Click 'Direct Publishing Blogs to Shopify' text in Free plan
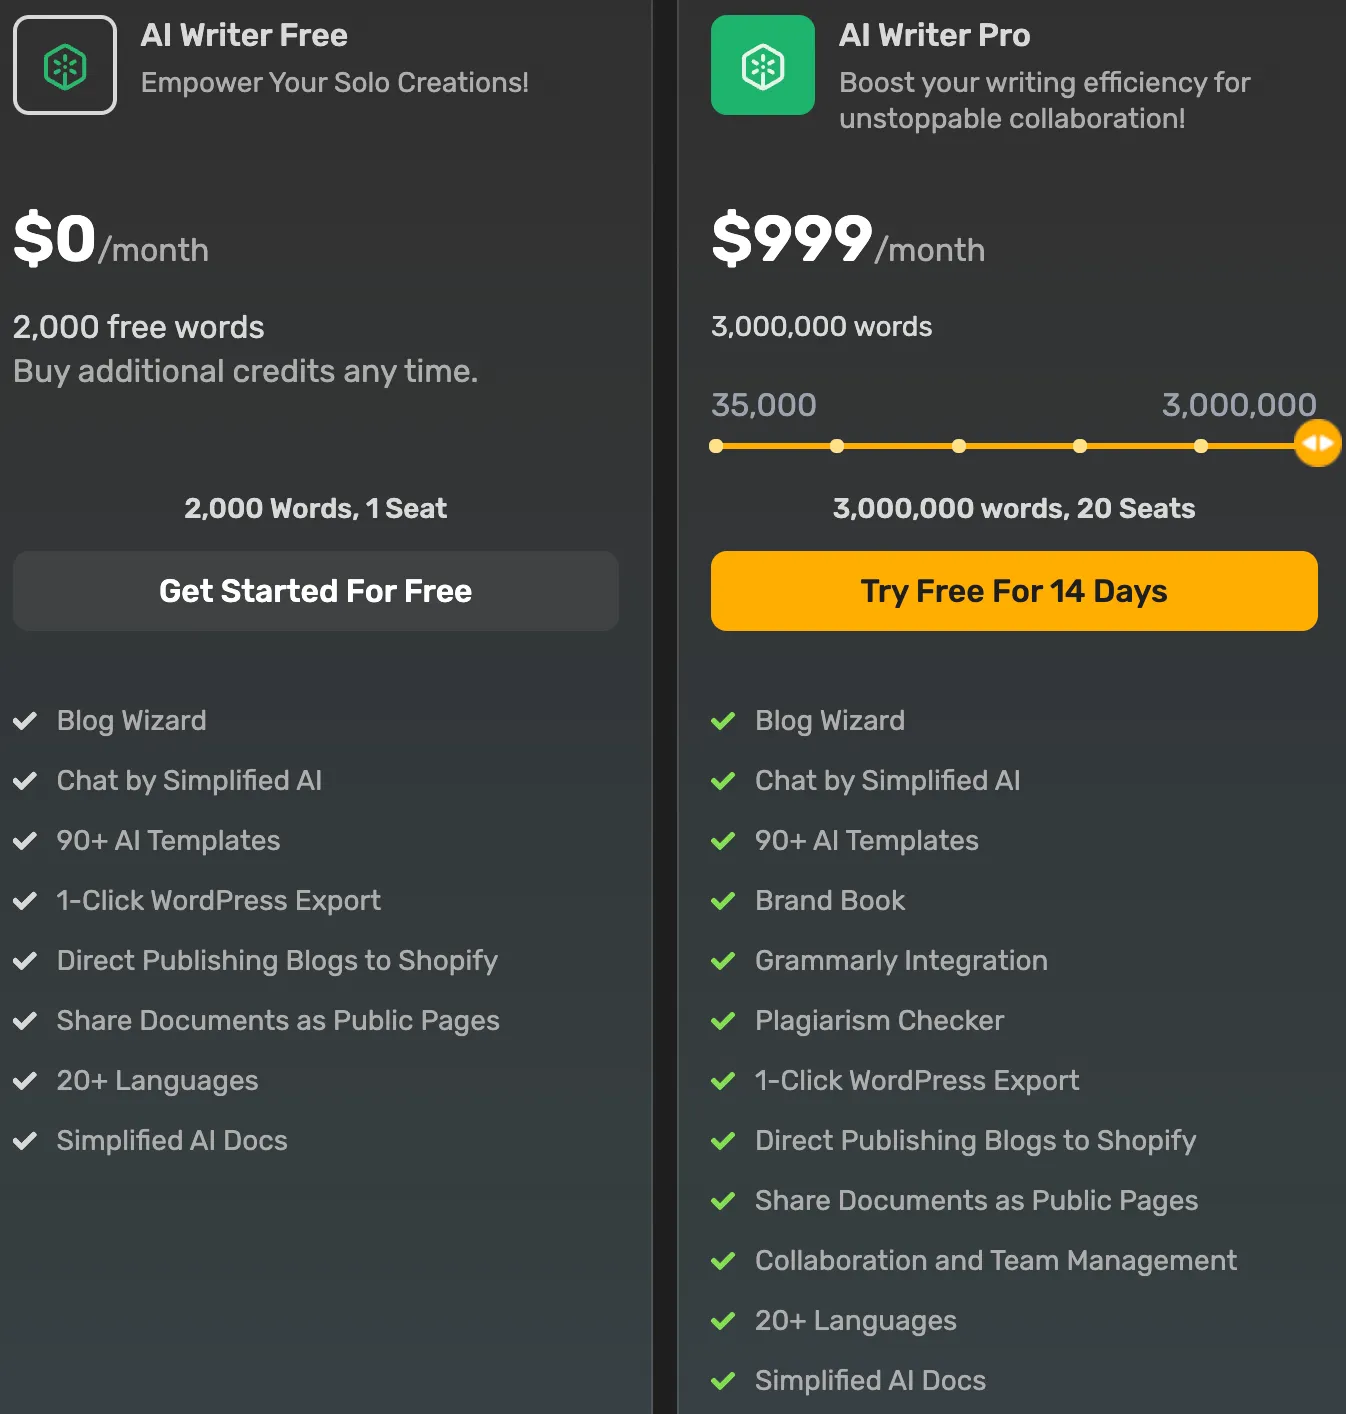Image resolution: width=1346 pixels, height=1414 pixels. tap(278, 960)
